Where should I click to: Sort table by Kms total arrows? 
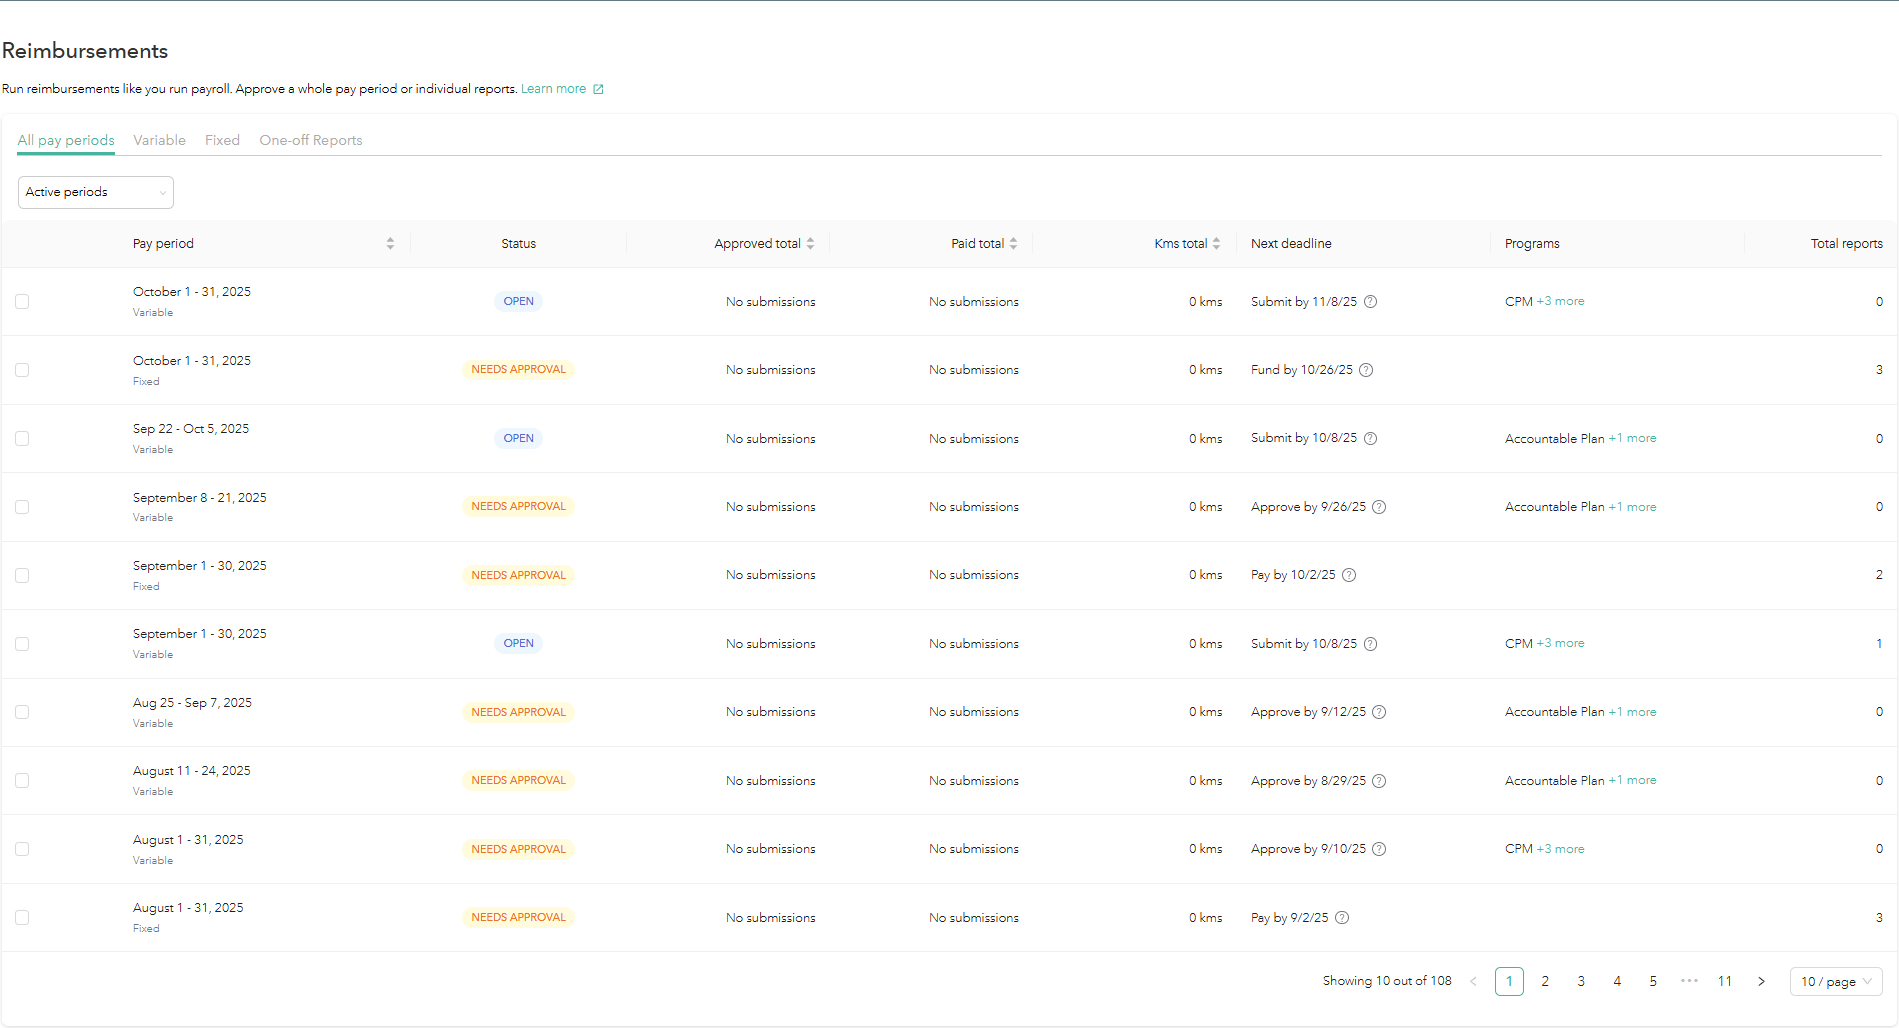point(1216,244)
